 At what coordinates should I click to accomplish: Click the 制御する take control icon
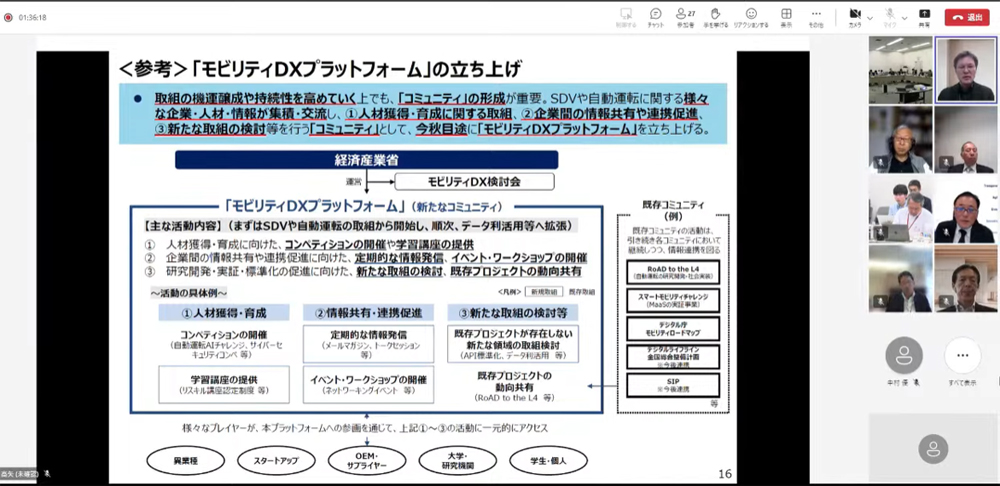pos(625,17)
